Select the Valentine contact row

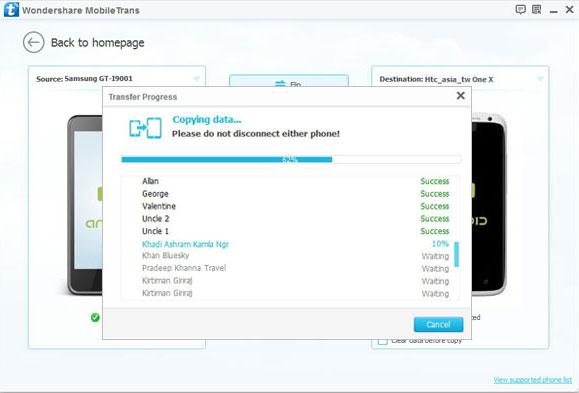click(290, 206)
